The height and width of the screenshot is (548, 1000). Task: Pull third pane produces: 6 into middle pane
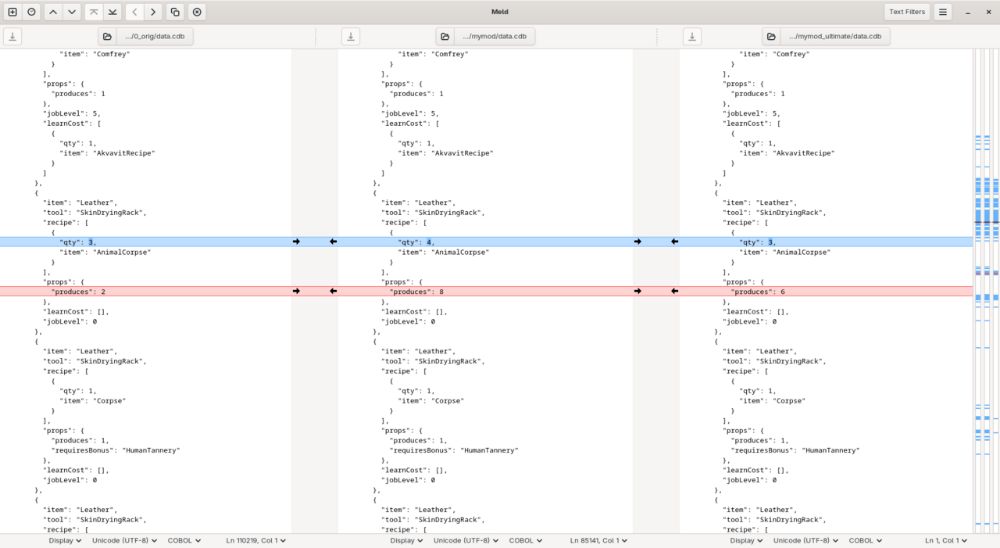point(675,291)
